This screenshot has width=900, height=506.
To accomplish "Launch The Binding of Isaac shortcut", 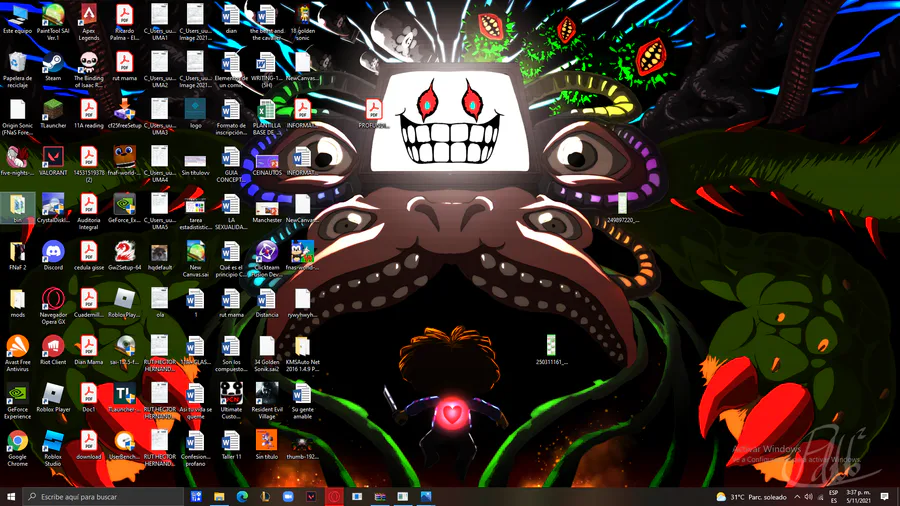I will [x=88, y=71].
